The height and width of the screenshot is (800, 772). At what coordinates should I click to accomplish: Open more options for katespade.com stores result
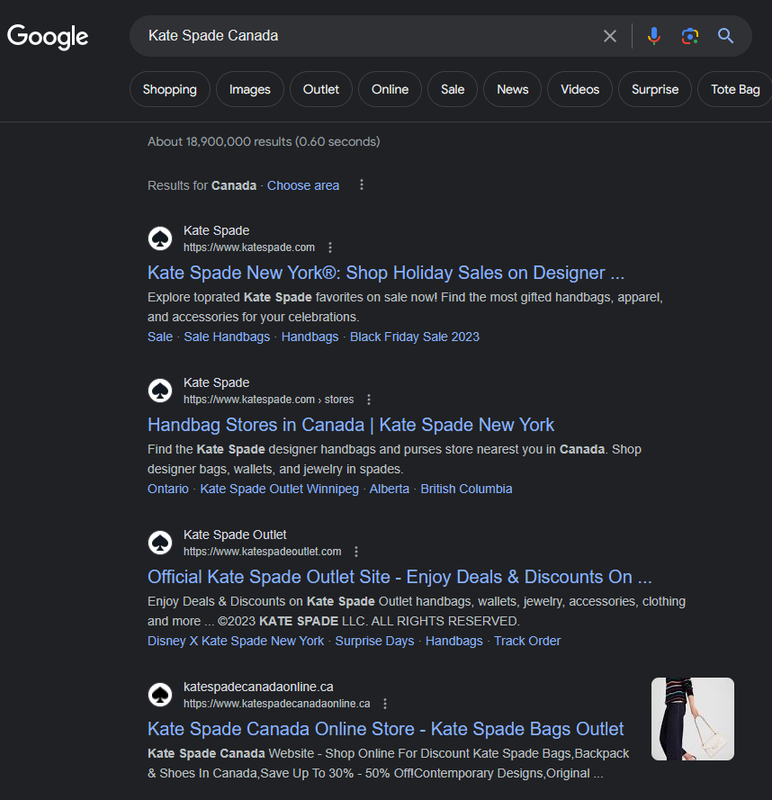pyautogui.click(x=369, y=399)
